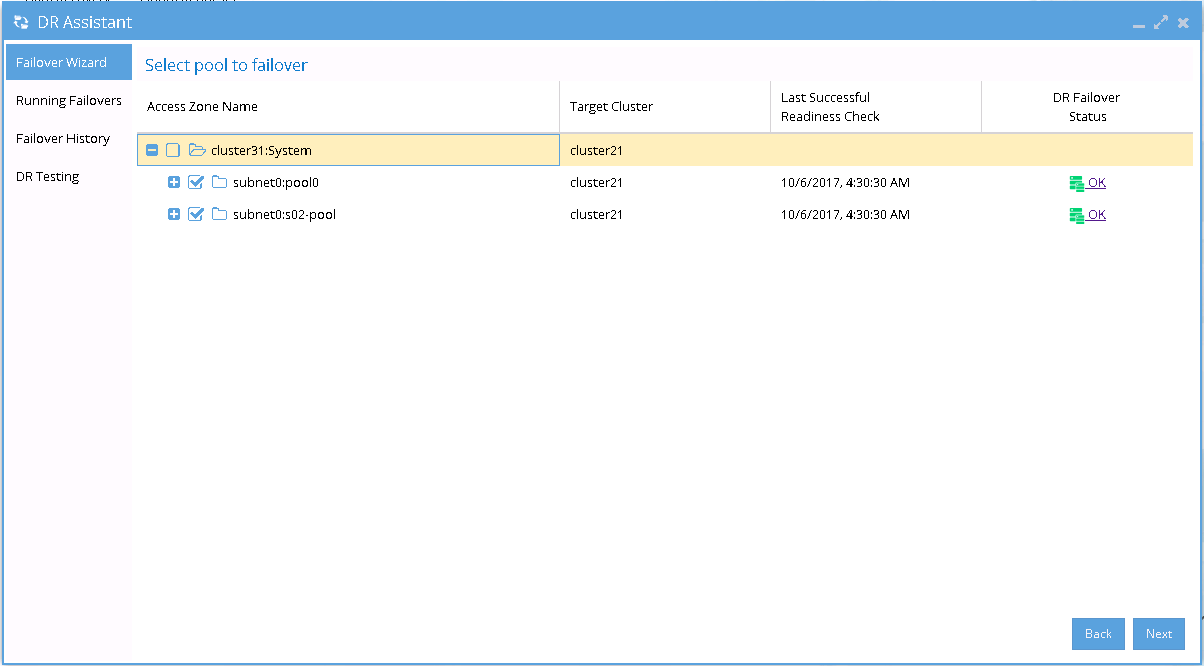
Task: Collapse the cluster31:System tree node
Action: (x=152, y=150)
